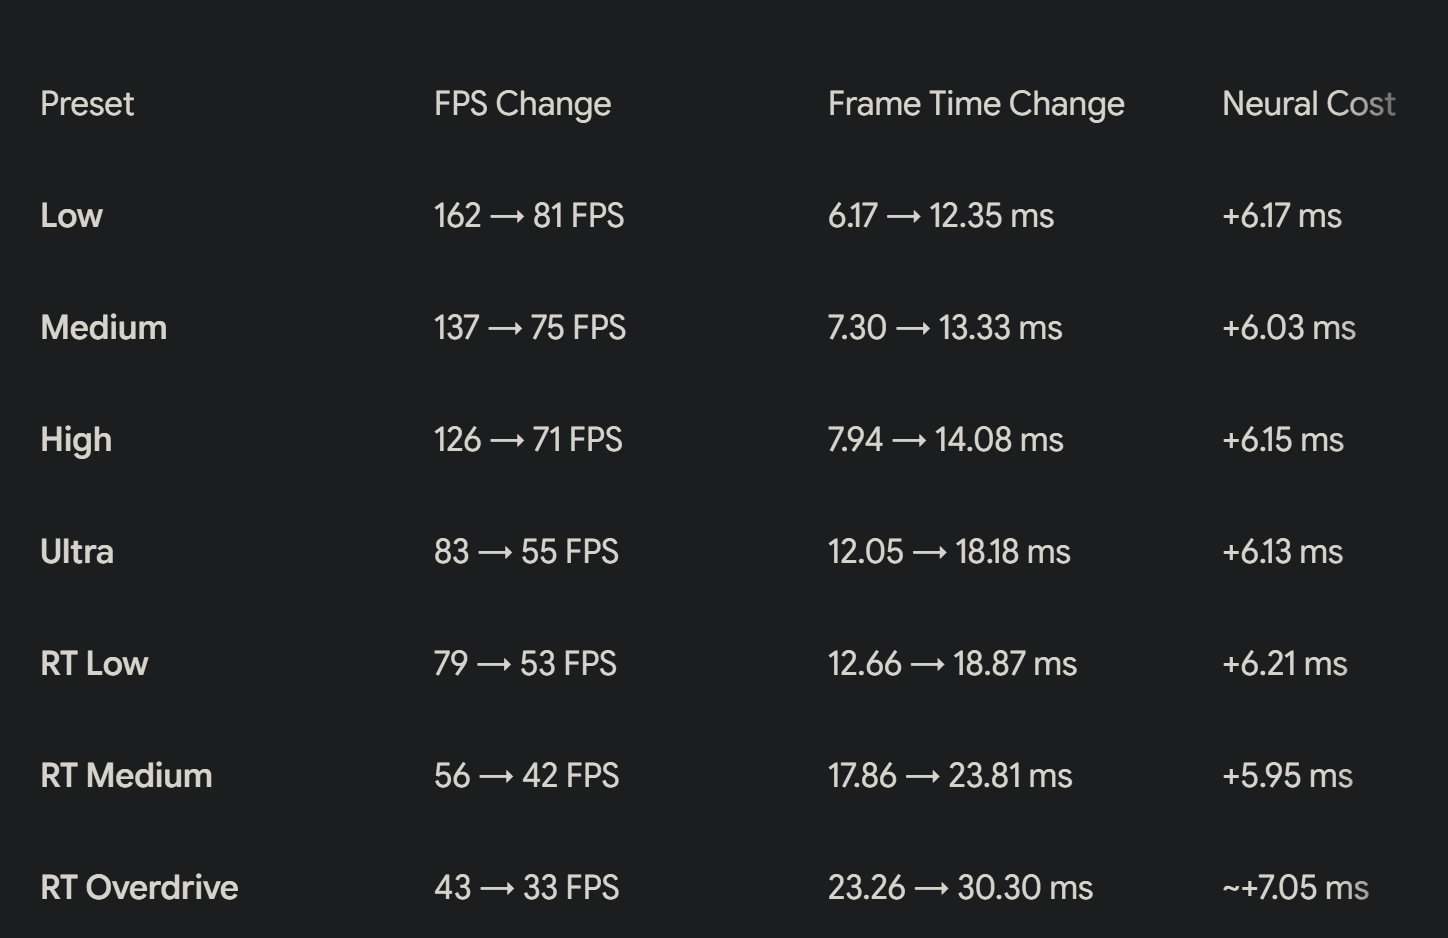The image size is (1448, 938).
Task: Click the 7.94 → 14.08 ms cell
Action: coord(946,440)
